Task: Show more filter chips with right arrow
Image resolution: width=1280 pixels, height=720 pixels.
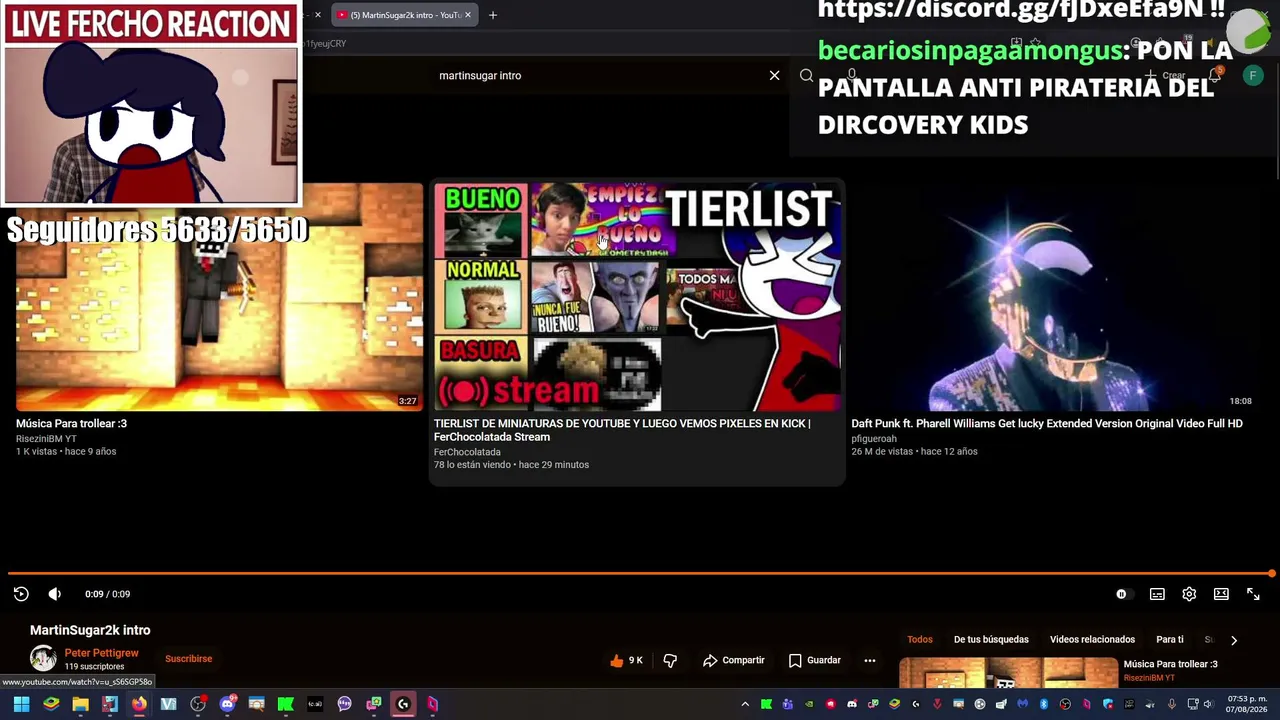Action: coord(1233,640)
